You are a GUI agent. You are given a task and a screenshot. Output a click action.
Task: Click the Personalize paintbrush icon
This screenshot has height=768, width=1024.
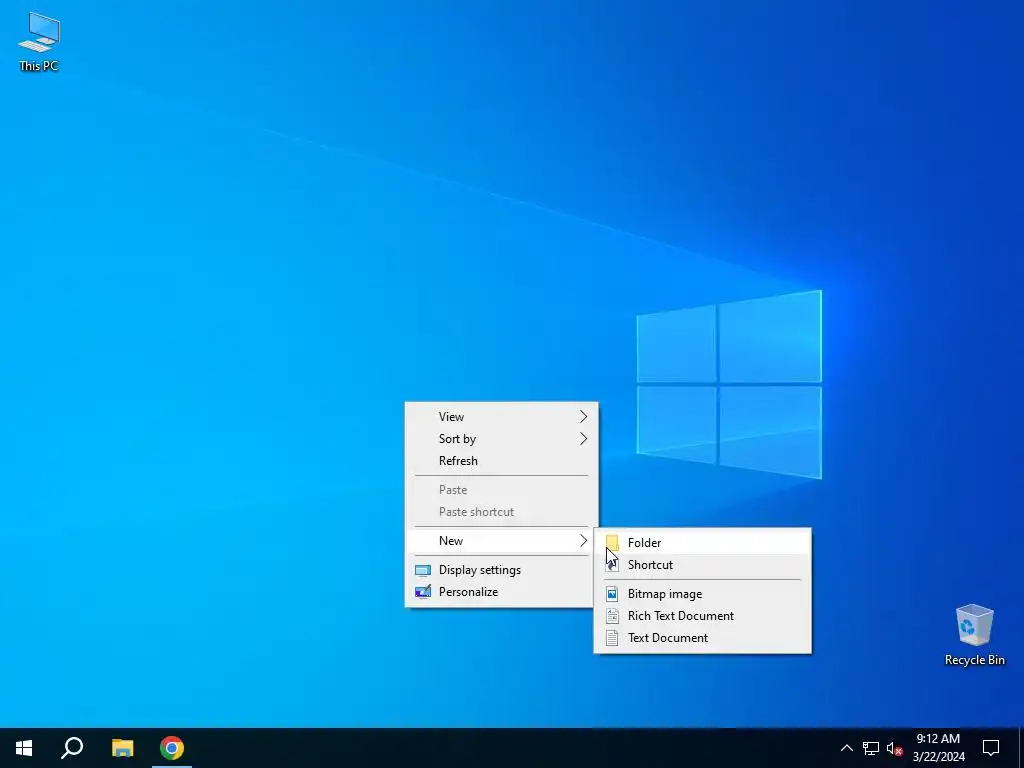point(423,592)
